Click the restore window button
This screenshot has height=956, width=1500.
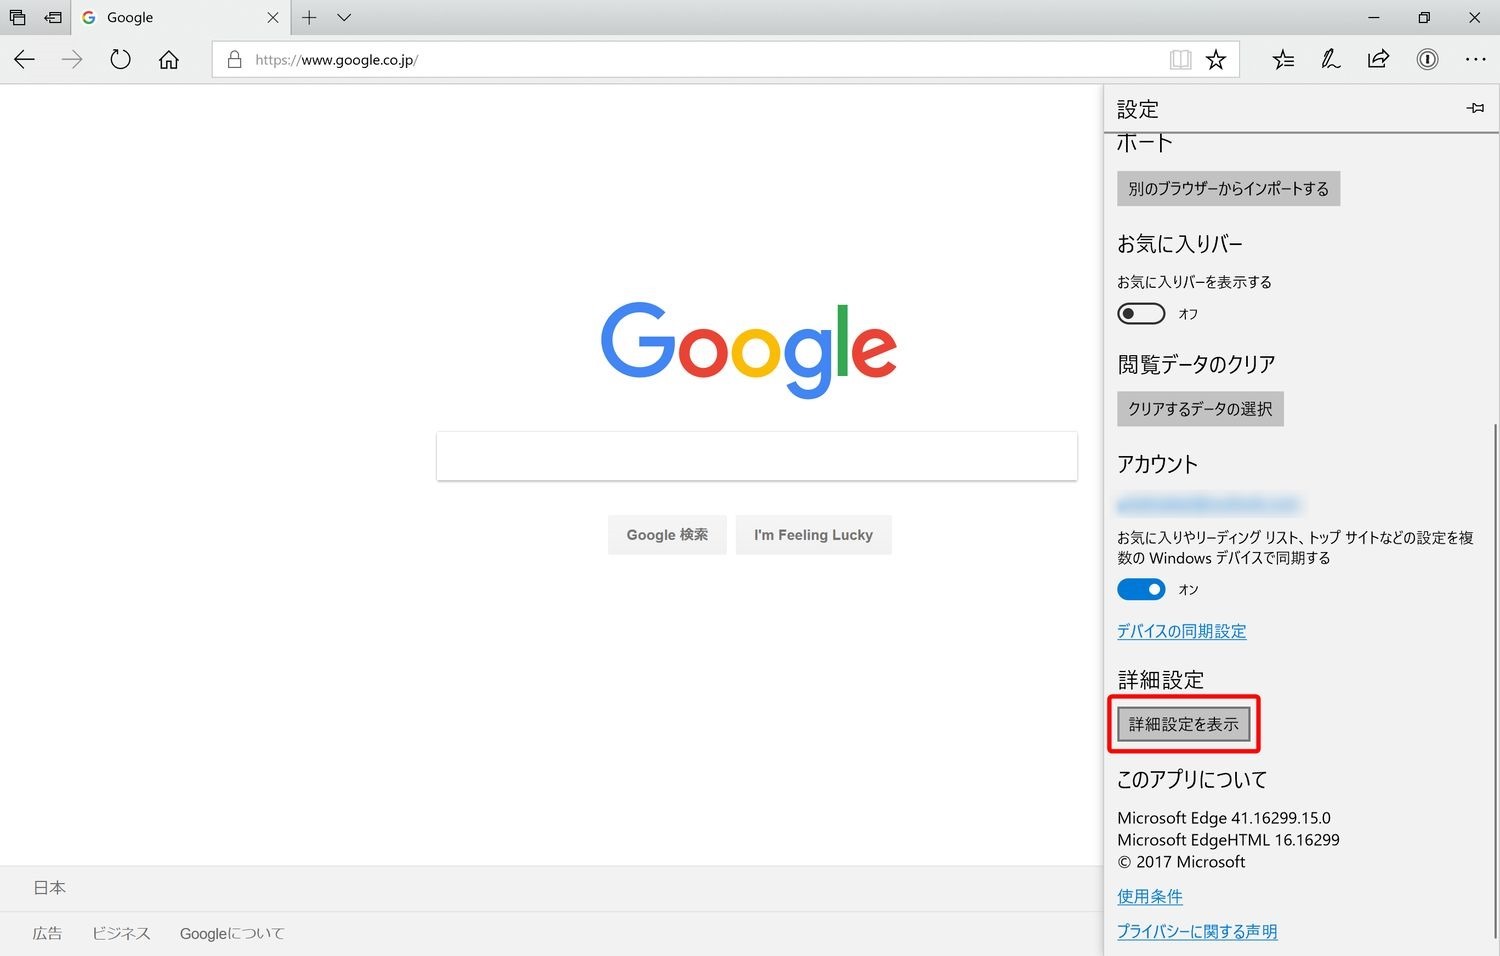[x=1424, y=17]
